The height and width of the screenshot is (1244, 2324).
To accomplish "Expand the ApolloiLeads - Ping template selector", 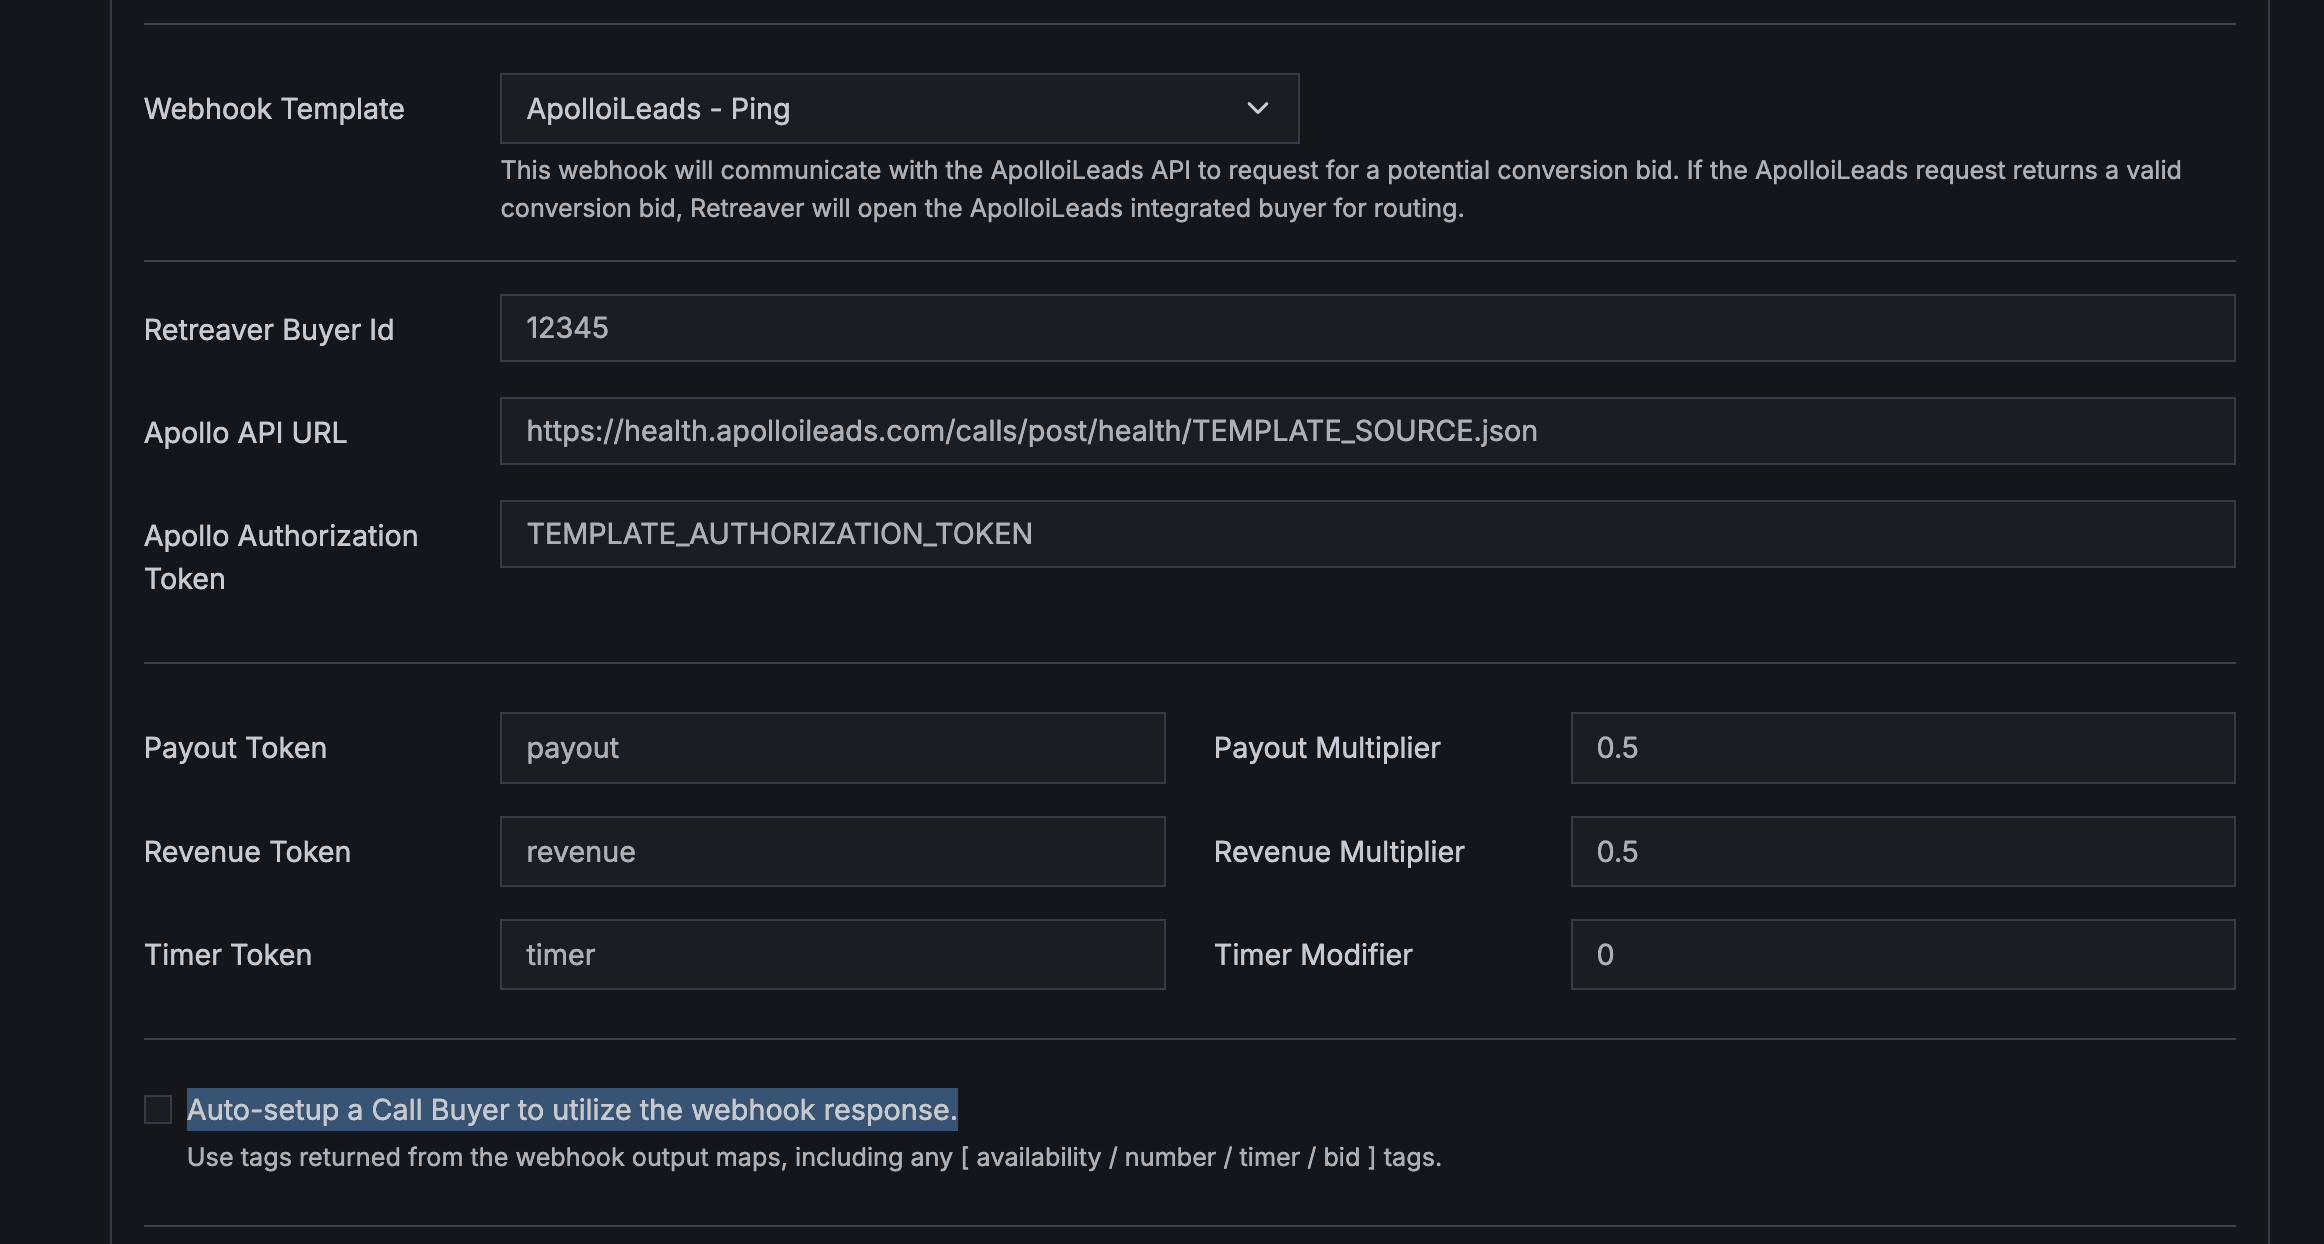I will pyautogui.click(x=898, y=108).
